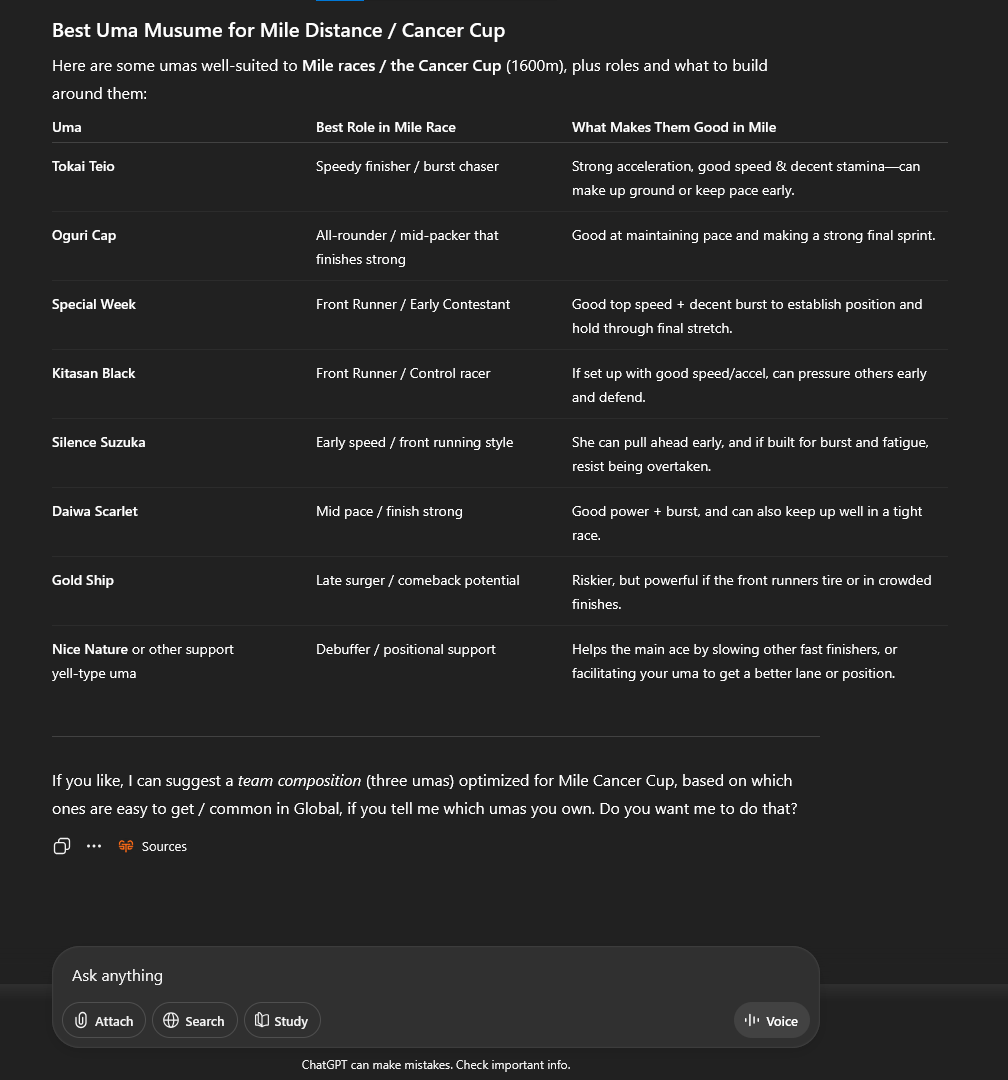Click the 'Best Role in Mile Race' header
Screen dimensions: 1008x1080
[x=386, y=127]
